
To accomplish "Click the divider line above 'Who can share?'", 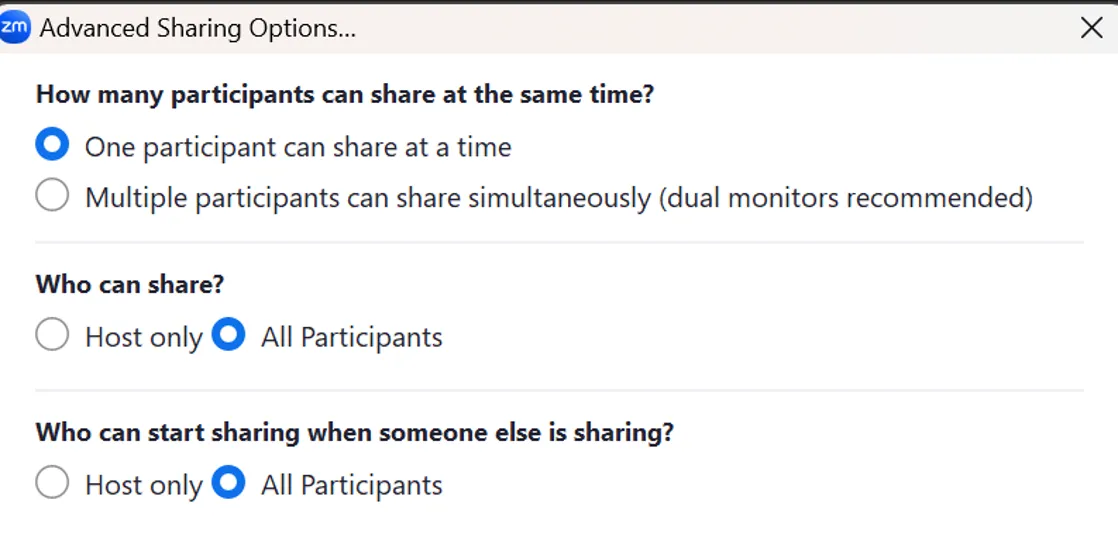I will [559, 242].
